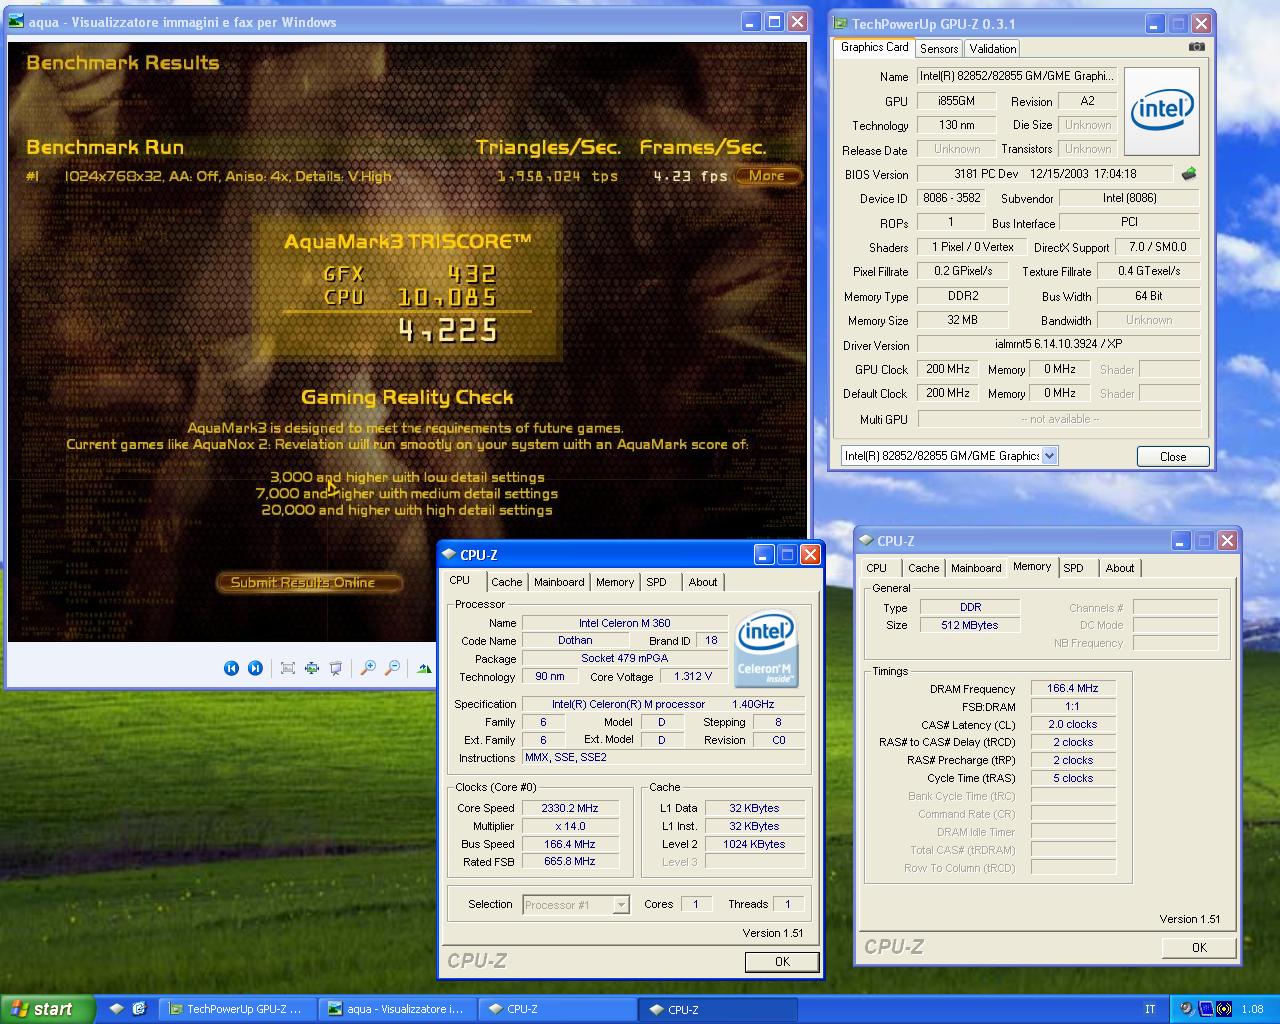Viewport: 1280px width, 1024px height.
Task: Switch to Sensors tab in GPU-Z
Action: [939, 48]
